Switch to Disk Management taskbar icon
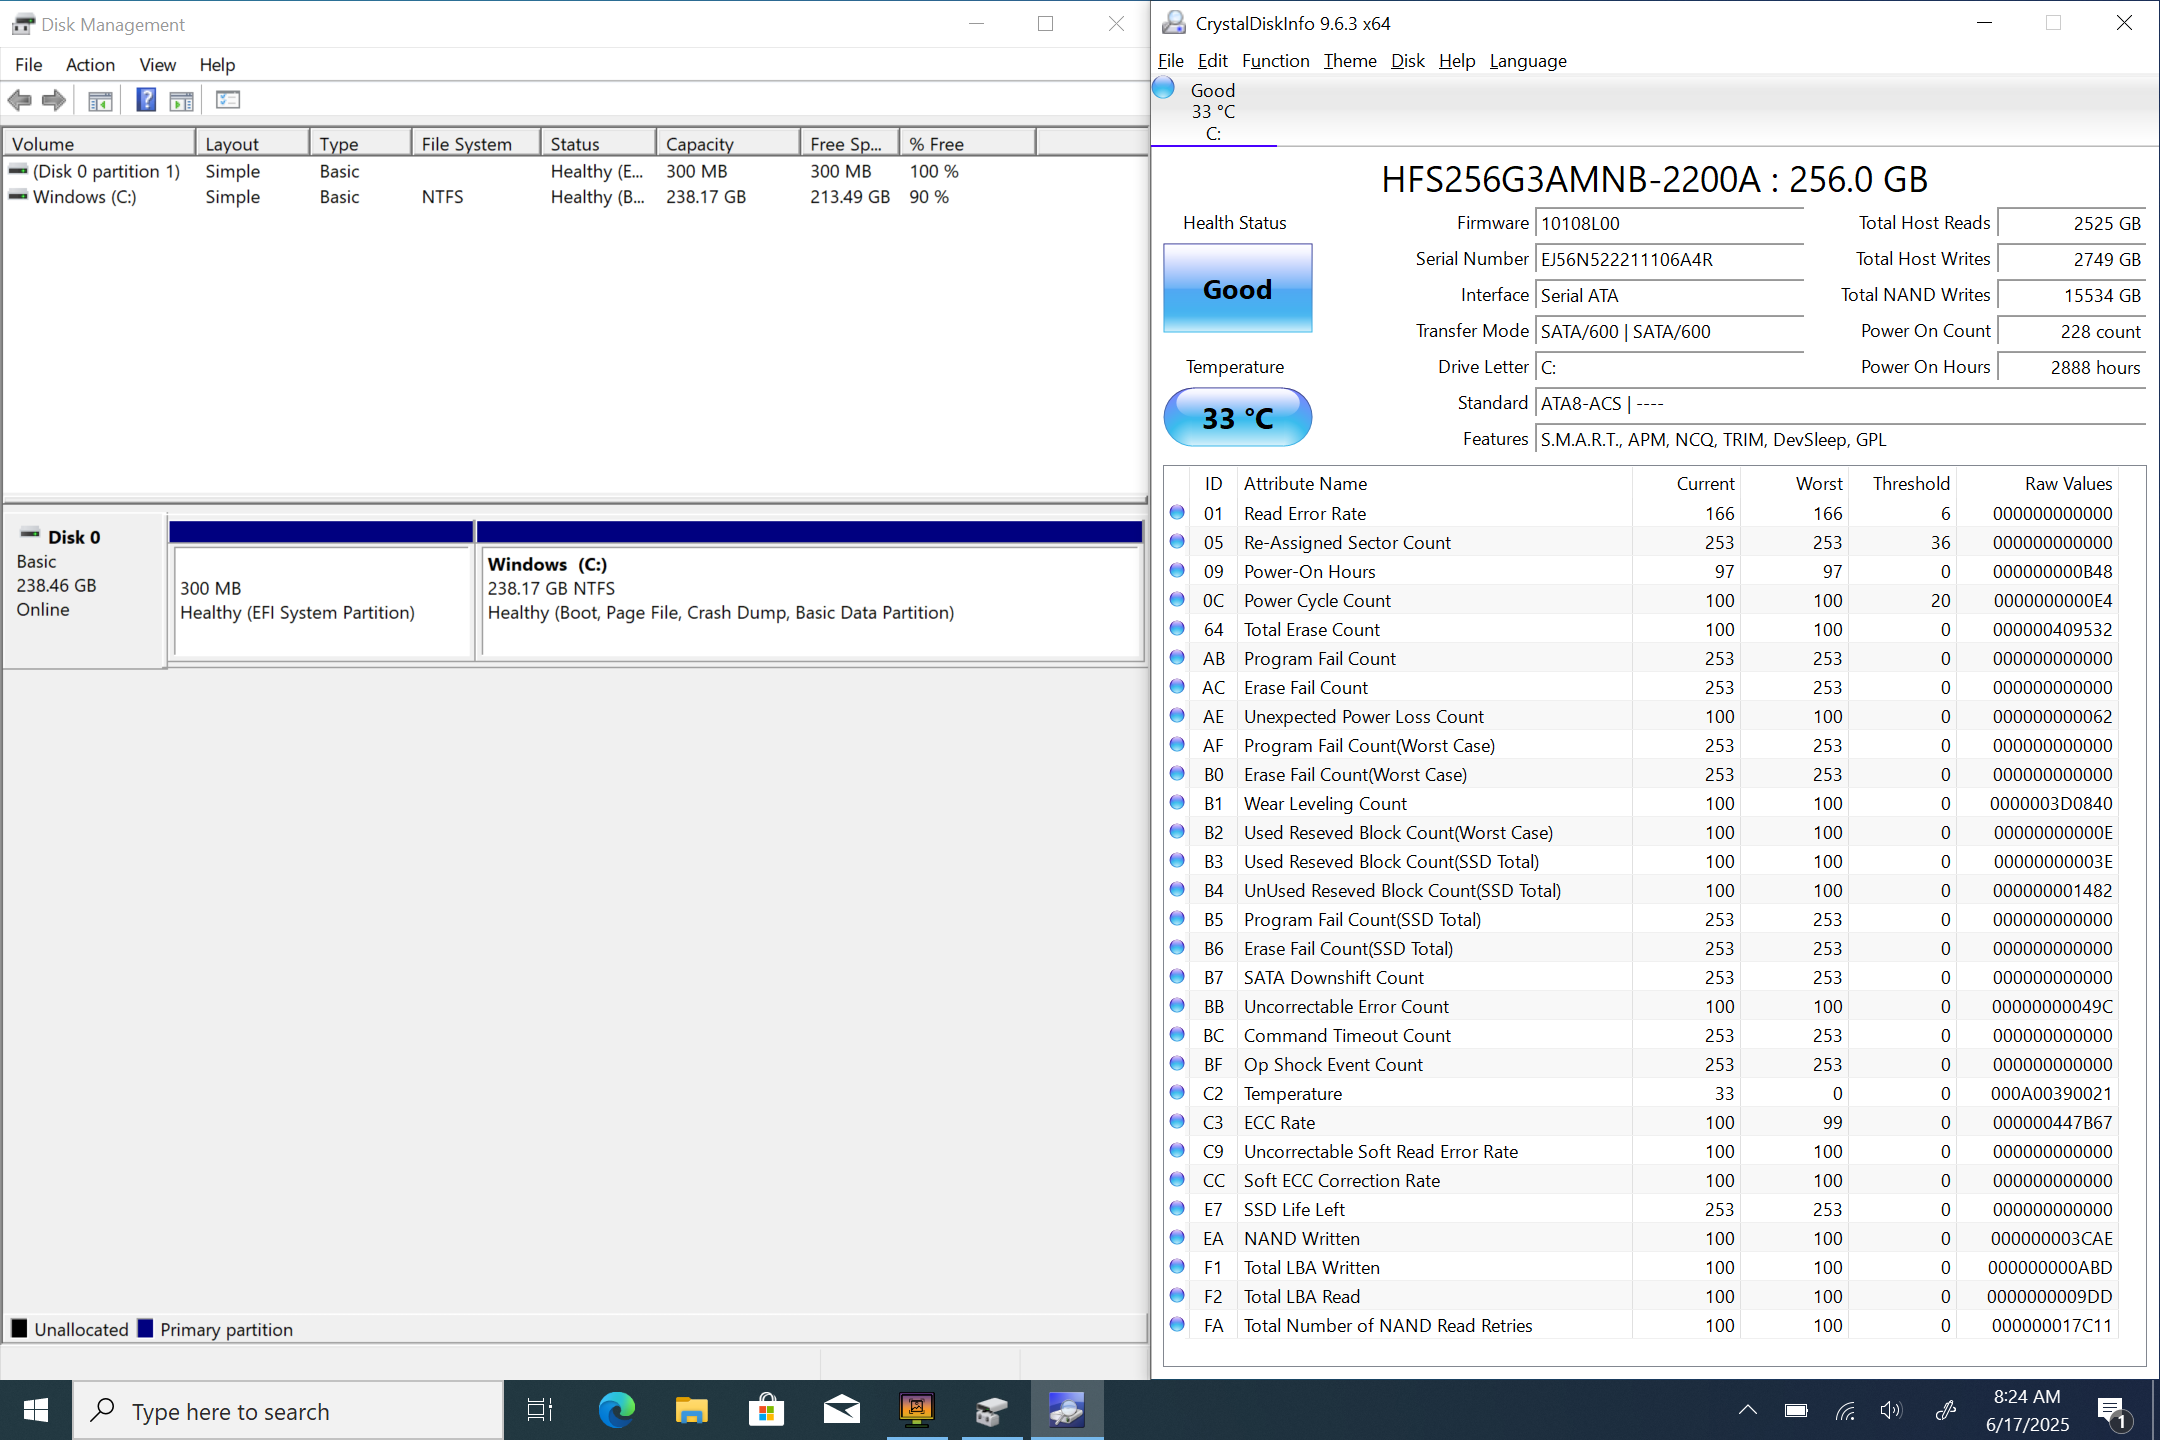Image resolution: width=2160 pixels, height=1440 pixels. click(991, 1411)
